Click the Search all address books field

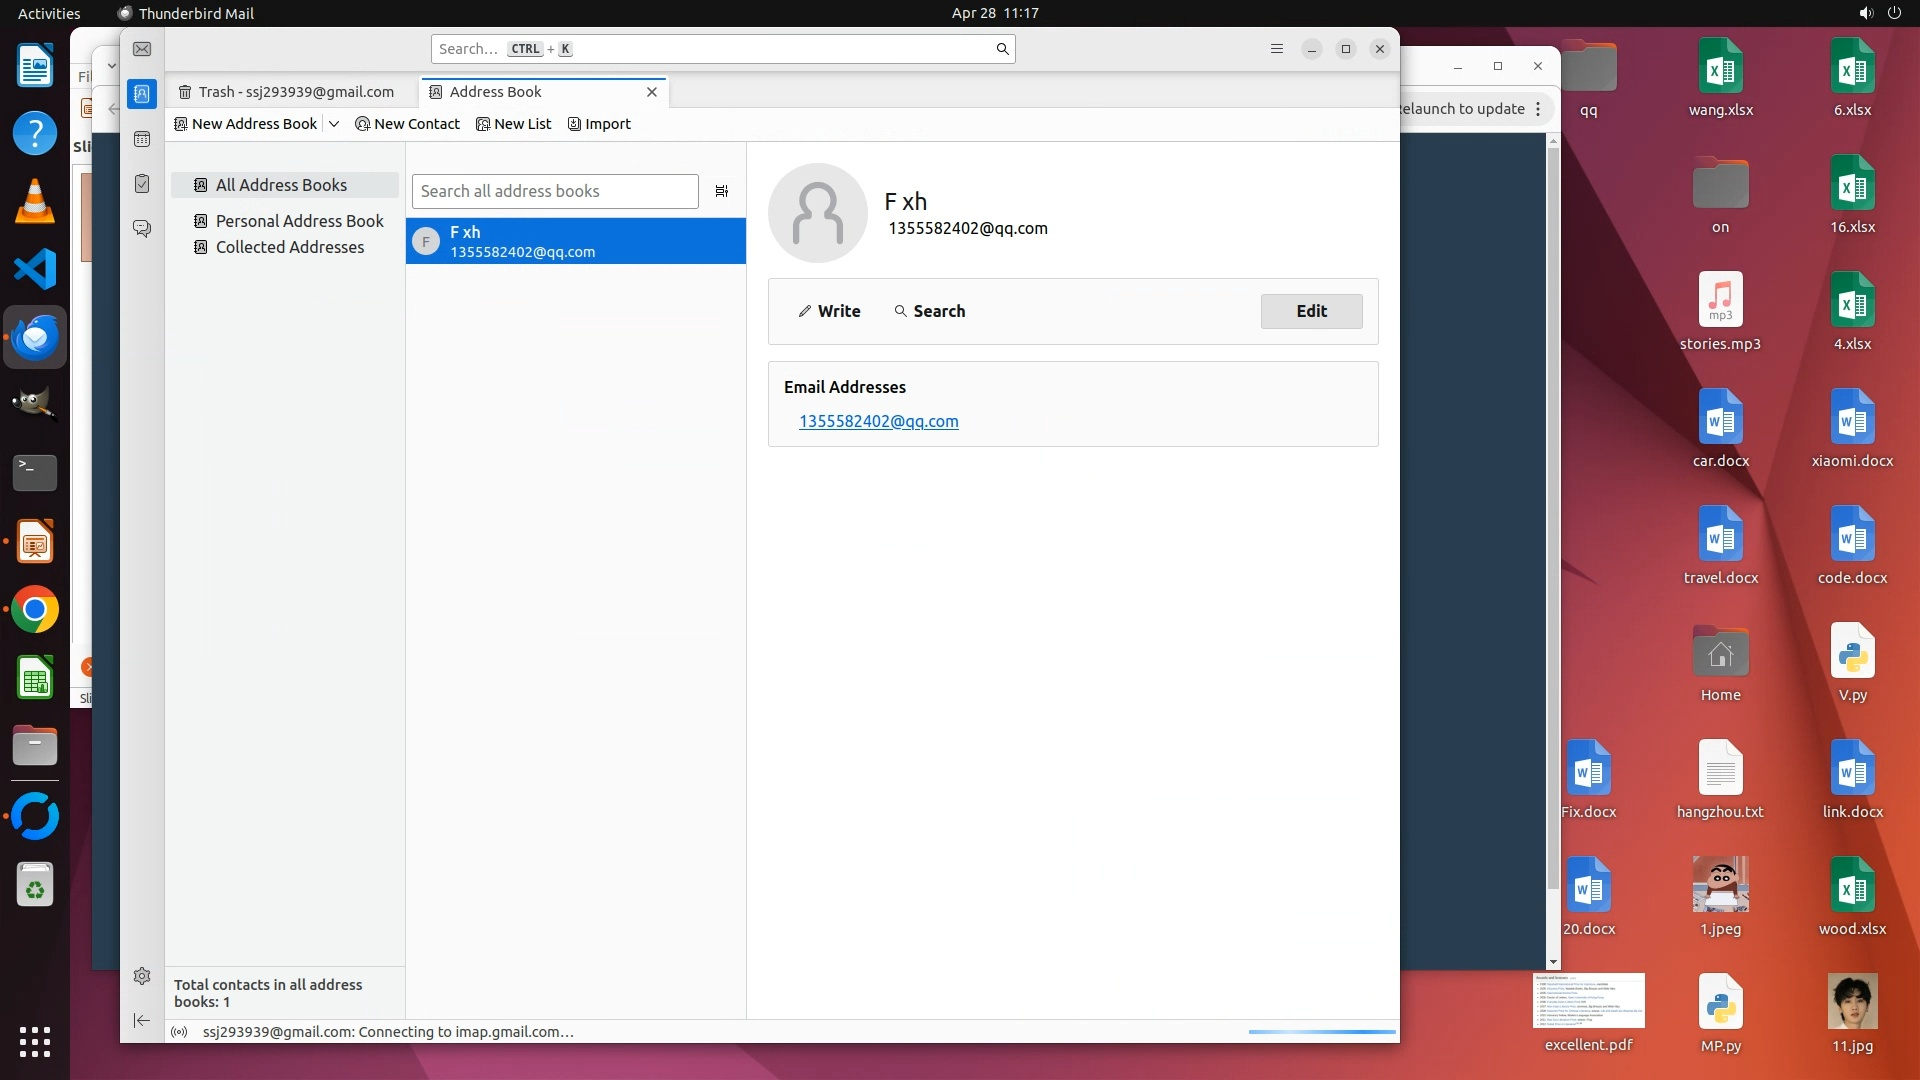click(555, 191)
